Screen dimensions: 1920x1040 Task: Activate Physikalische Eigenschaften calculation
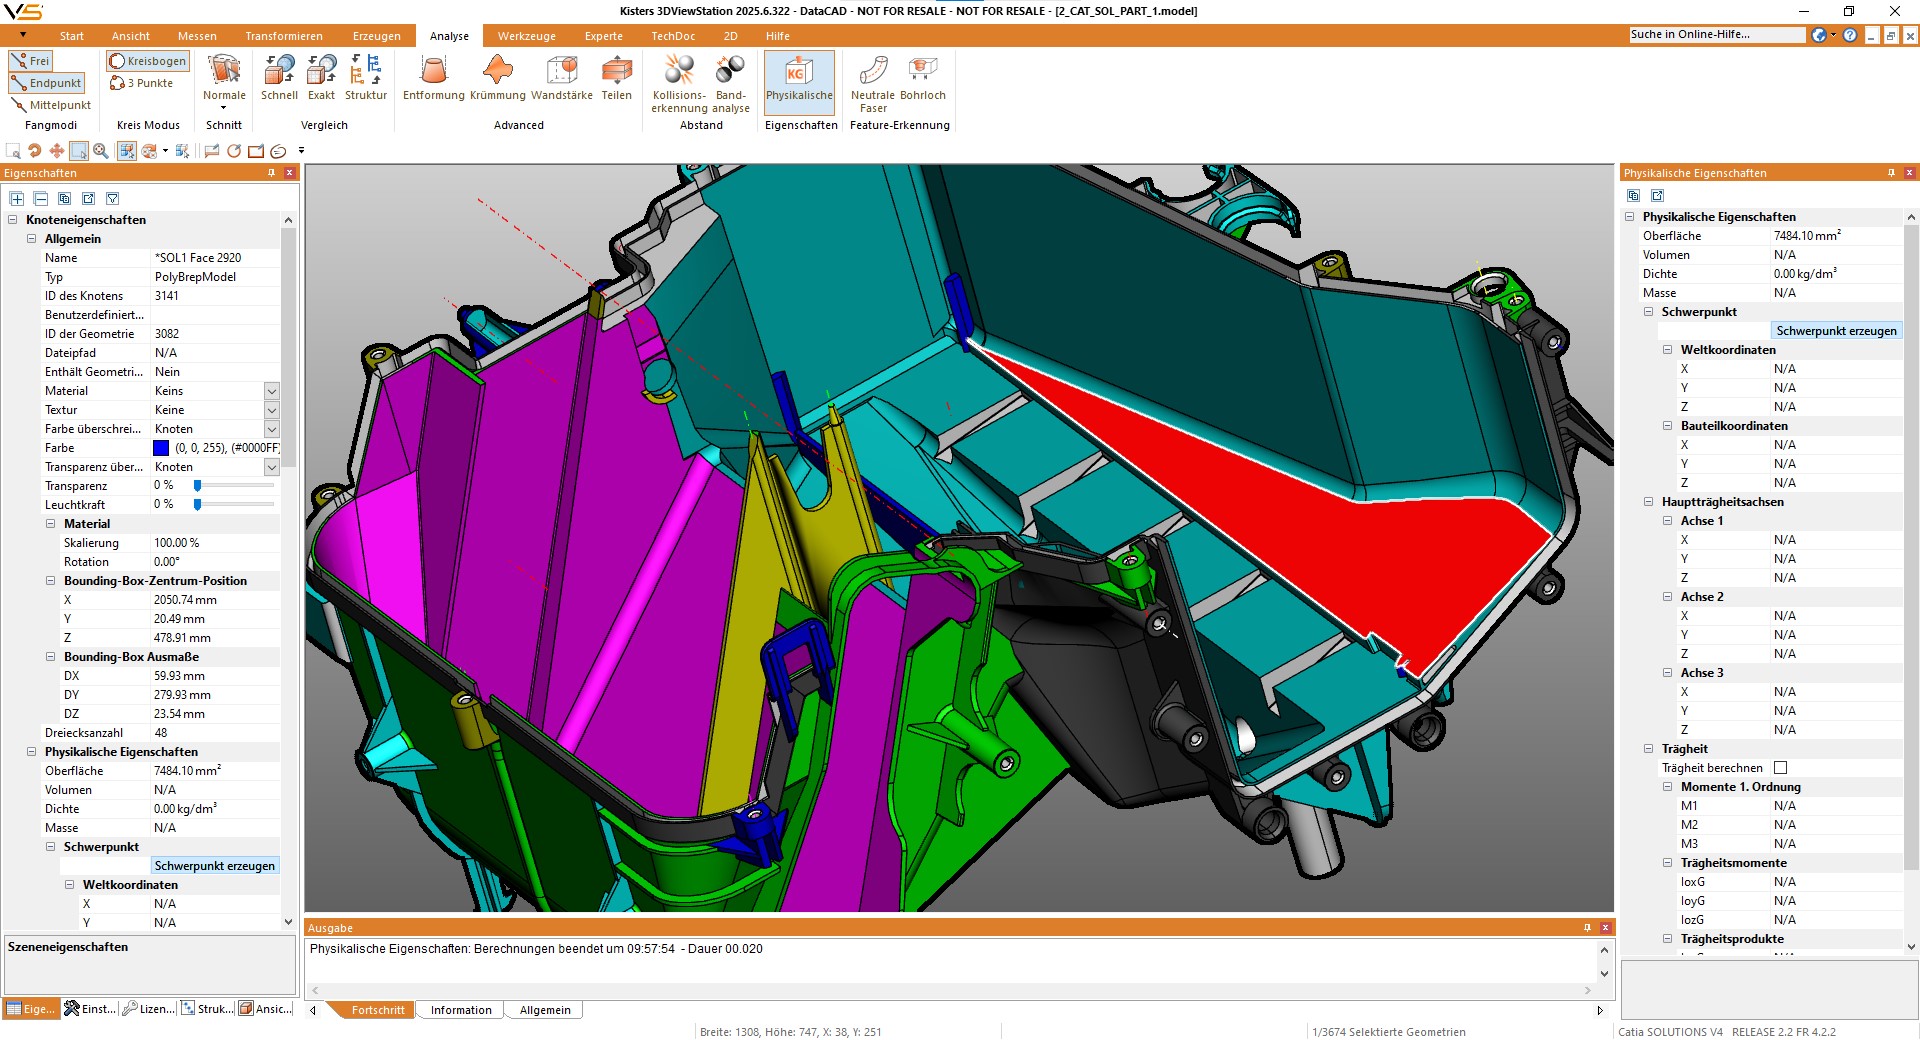(x=799, y=82)
